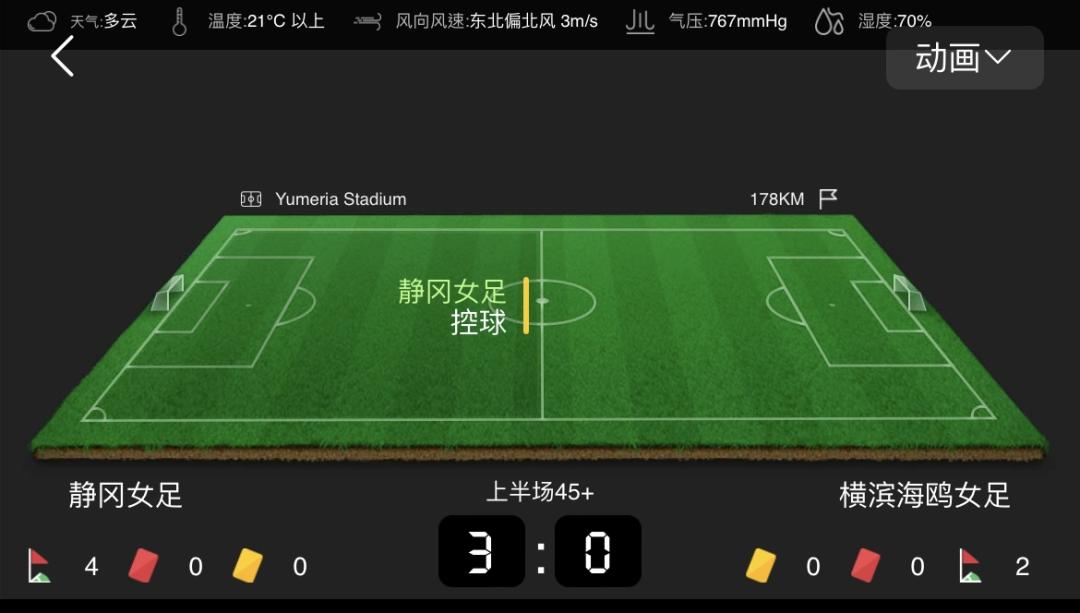Click the flag icon next to 178KM
This screenshot has height=613, width=1080.
click(828, 199)
